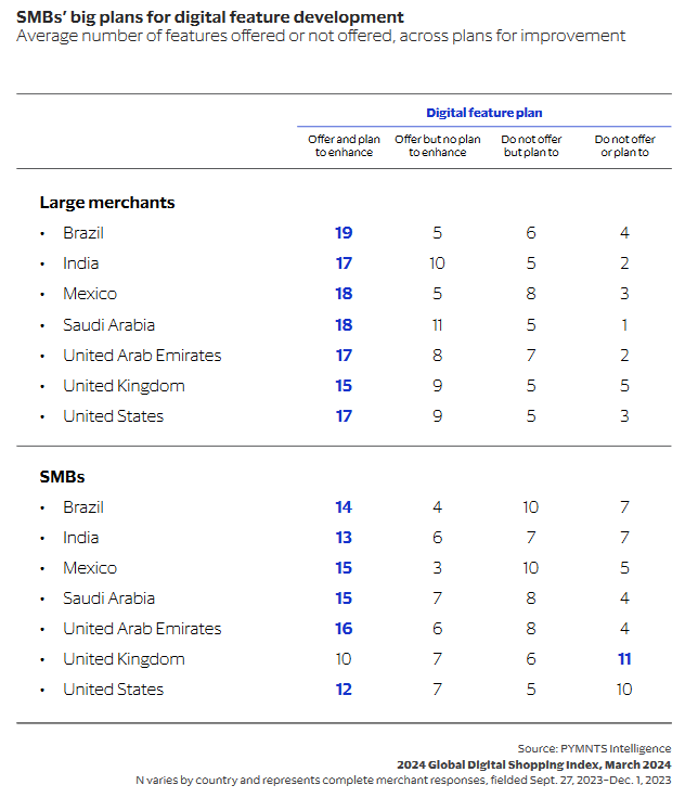Click the bold value 19 for Brazil

[x=343, y=233]
